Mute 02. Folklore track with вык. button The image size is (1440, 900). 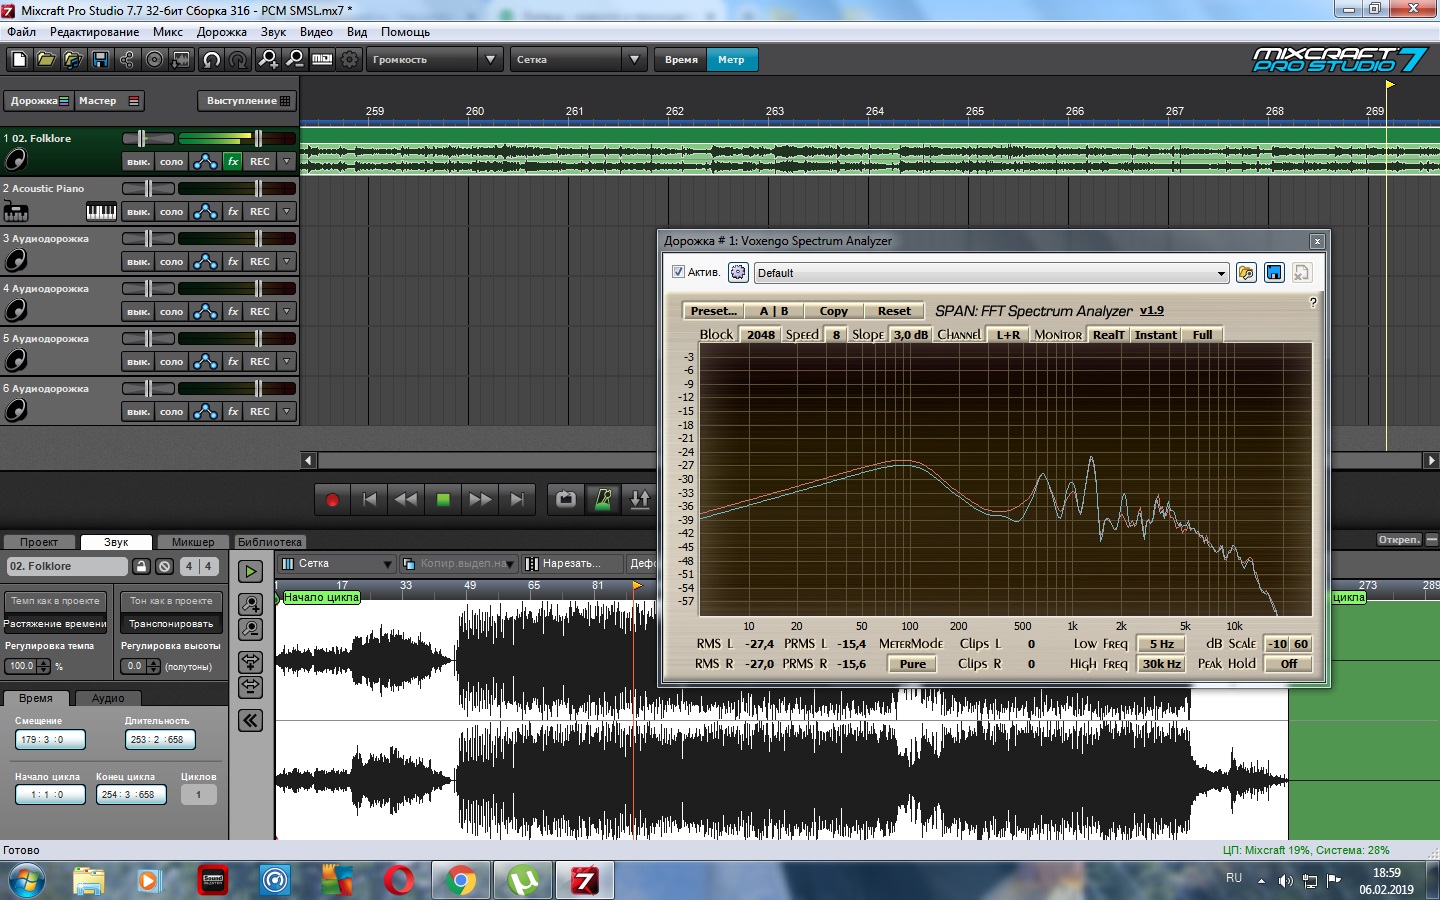138,161
